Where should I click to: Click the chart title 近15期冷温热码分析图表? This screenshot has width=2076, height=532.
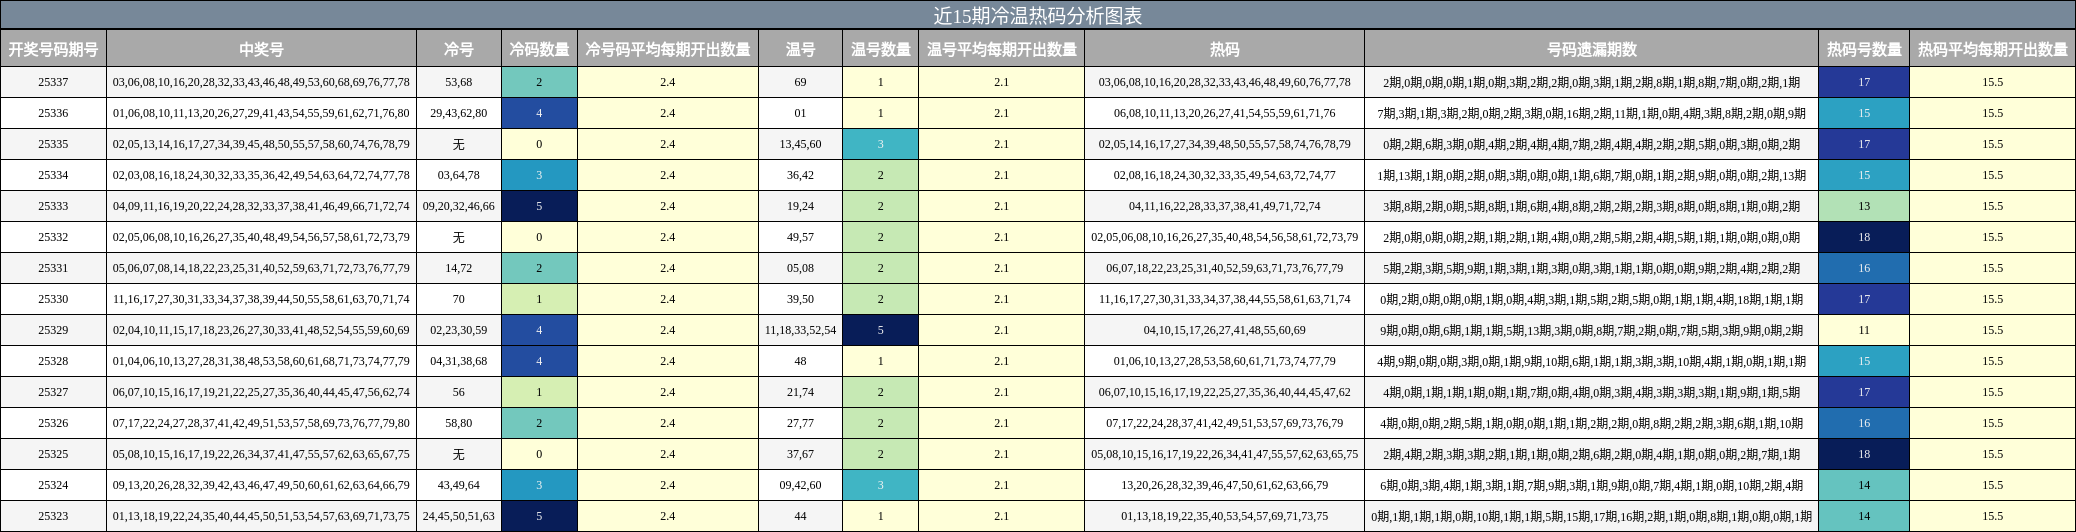point(1038,15)
